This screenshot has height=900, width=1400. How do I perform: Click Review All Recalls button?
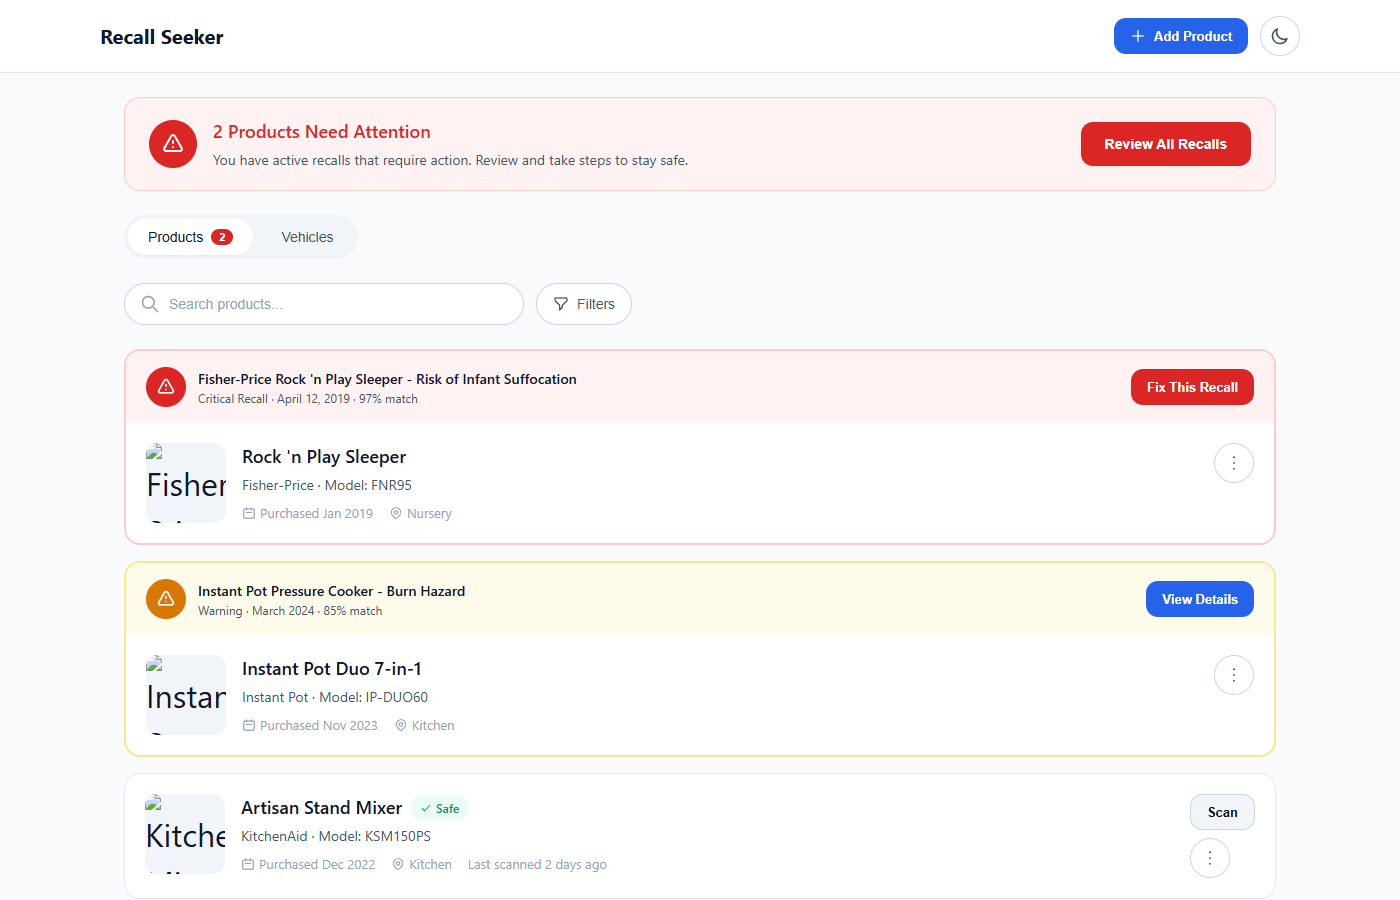pyautogui.click(x=1166, y=144)
